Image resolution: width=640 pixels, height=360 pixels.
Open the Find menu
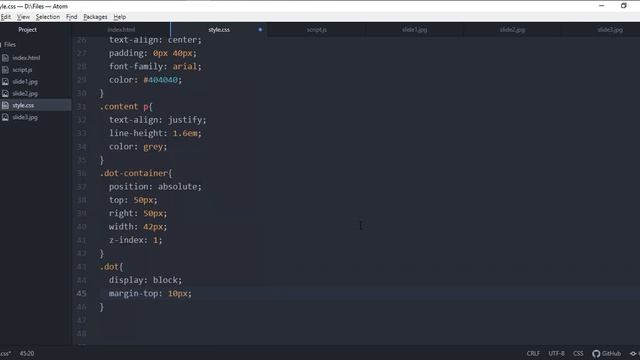click(x=71, y=17)
